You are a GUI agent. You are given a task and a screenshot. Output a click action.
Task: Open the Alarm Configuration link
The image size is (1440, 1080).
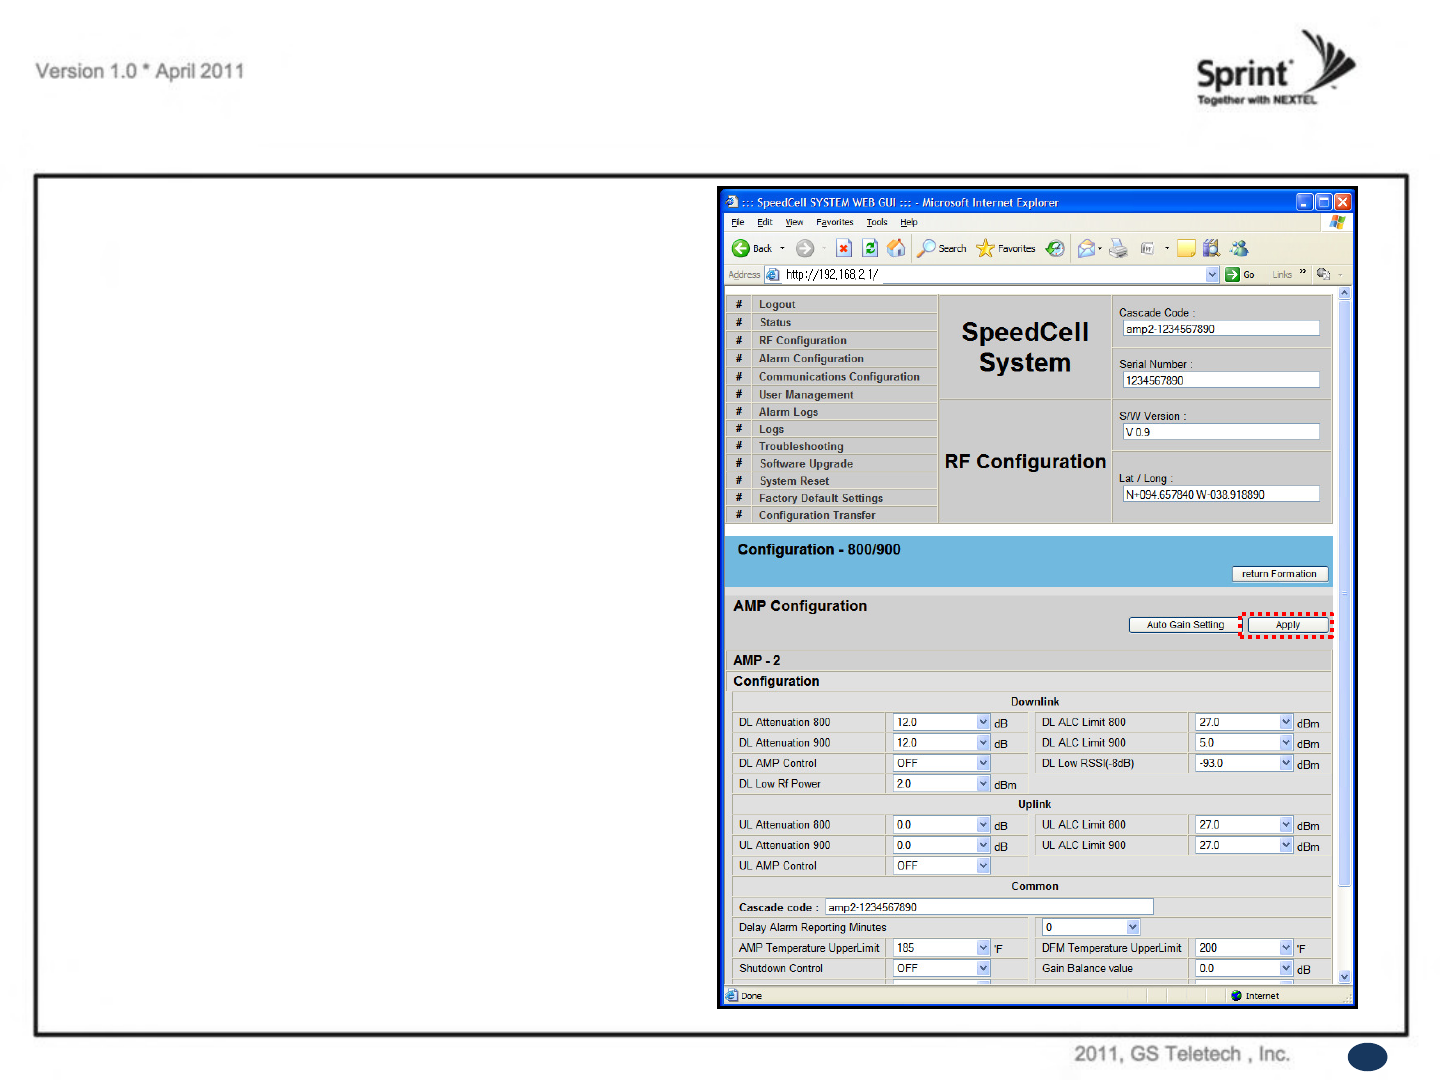tap(811, 358)
